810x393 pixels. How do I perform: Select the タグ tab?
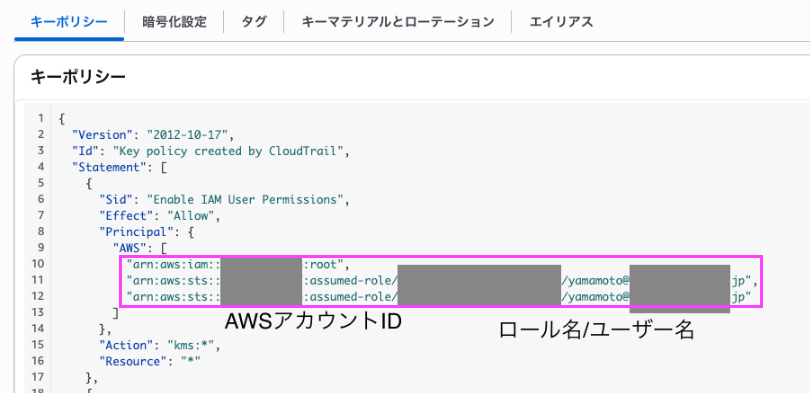coord(254,22)
